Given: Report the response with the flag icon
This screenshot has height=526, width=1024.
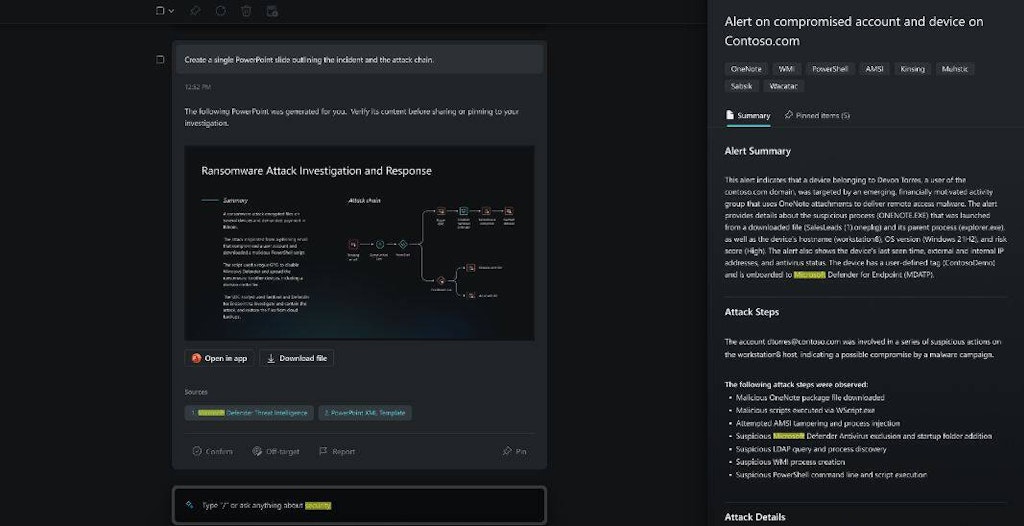Looking at the screenshot, I should [337, 452].
